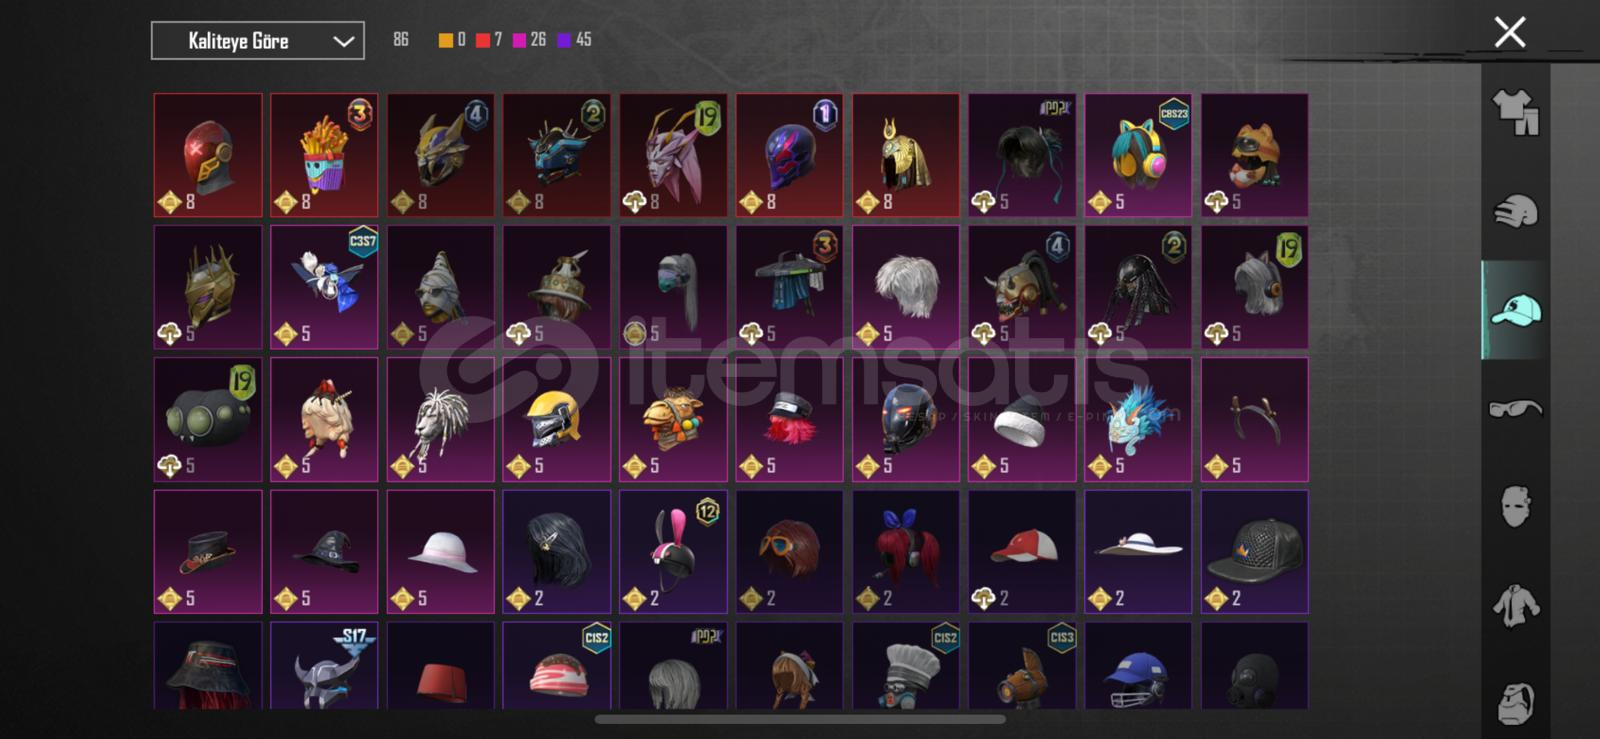Screen dimensions: 1600x739
Task: Close the inventory with the X icon
Action: pos(1509,32)
